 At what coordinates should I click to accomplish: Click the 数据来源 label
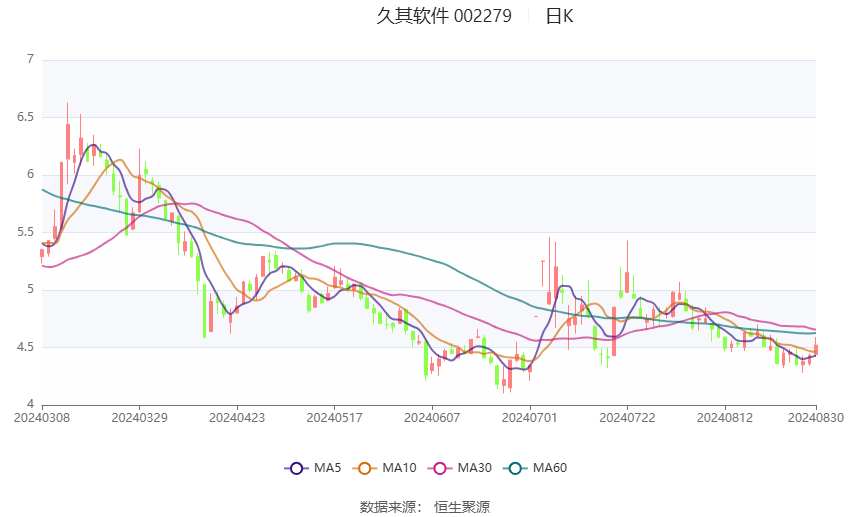(x=388, y=507)
